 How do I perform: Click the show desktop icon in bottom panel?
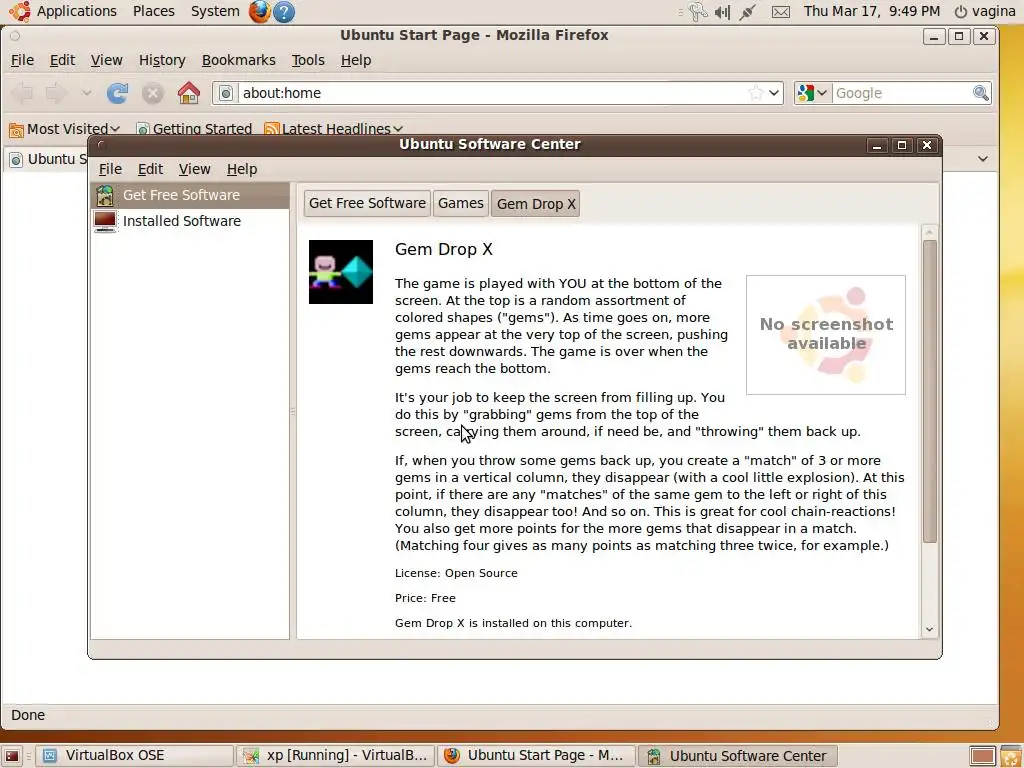click(12, 756)
